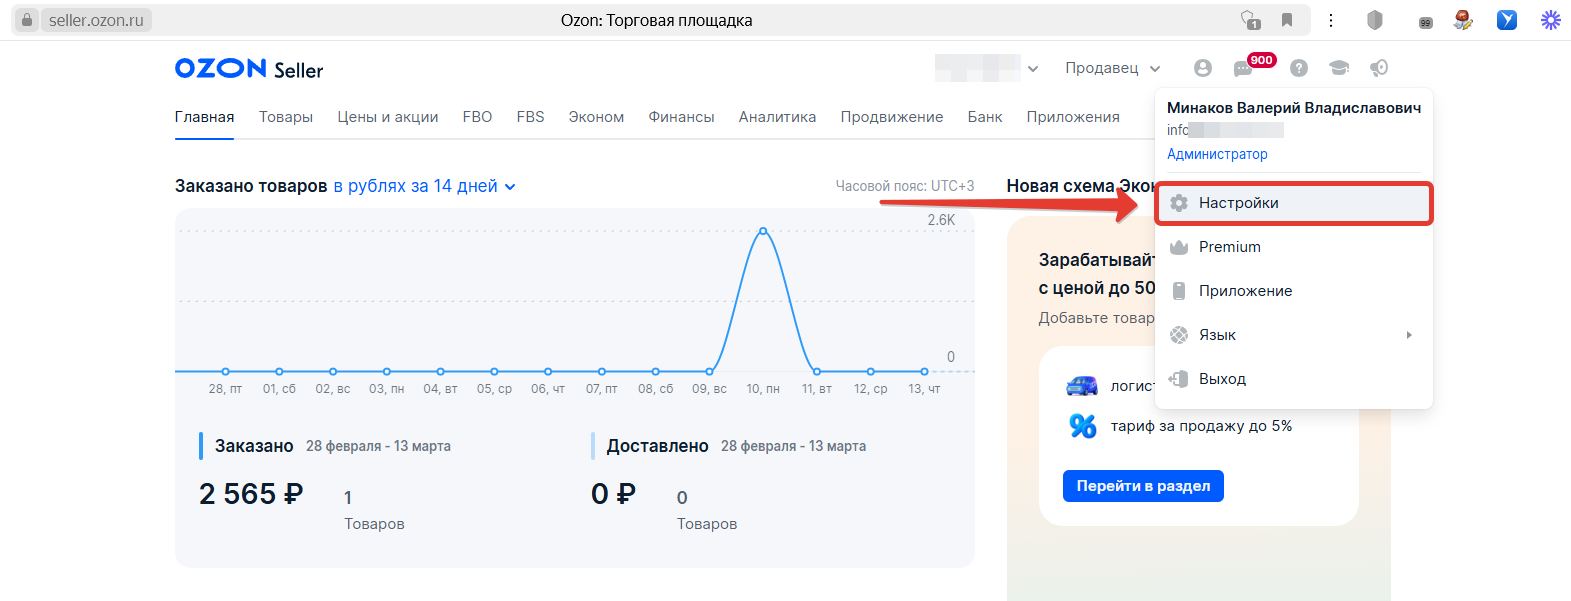Click the blue Y browser extension icon
Screen dimensions: 1571x601
[1507, 20]
